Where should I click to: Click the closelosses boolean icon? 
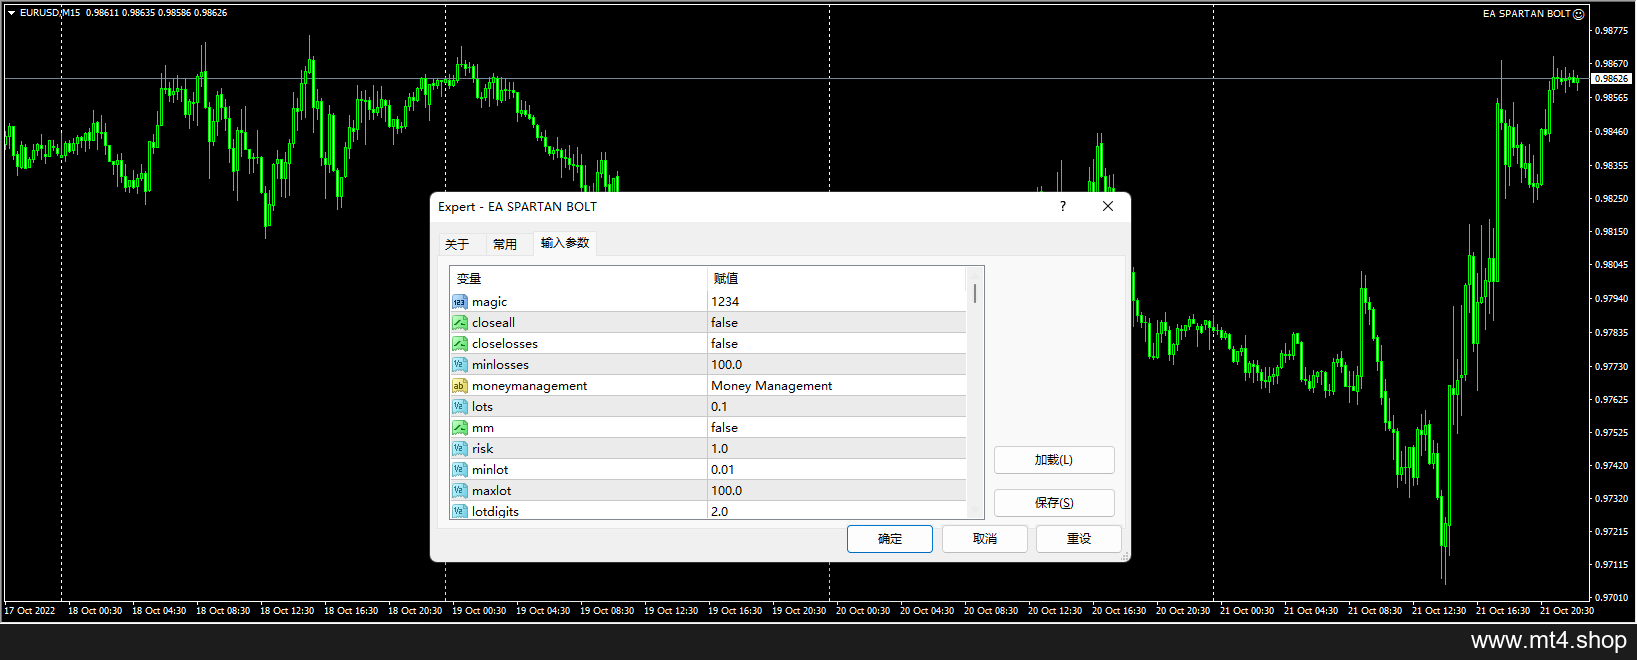click(459, 344)
